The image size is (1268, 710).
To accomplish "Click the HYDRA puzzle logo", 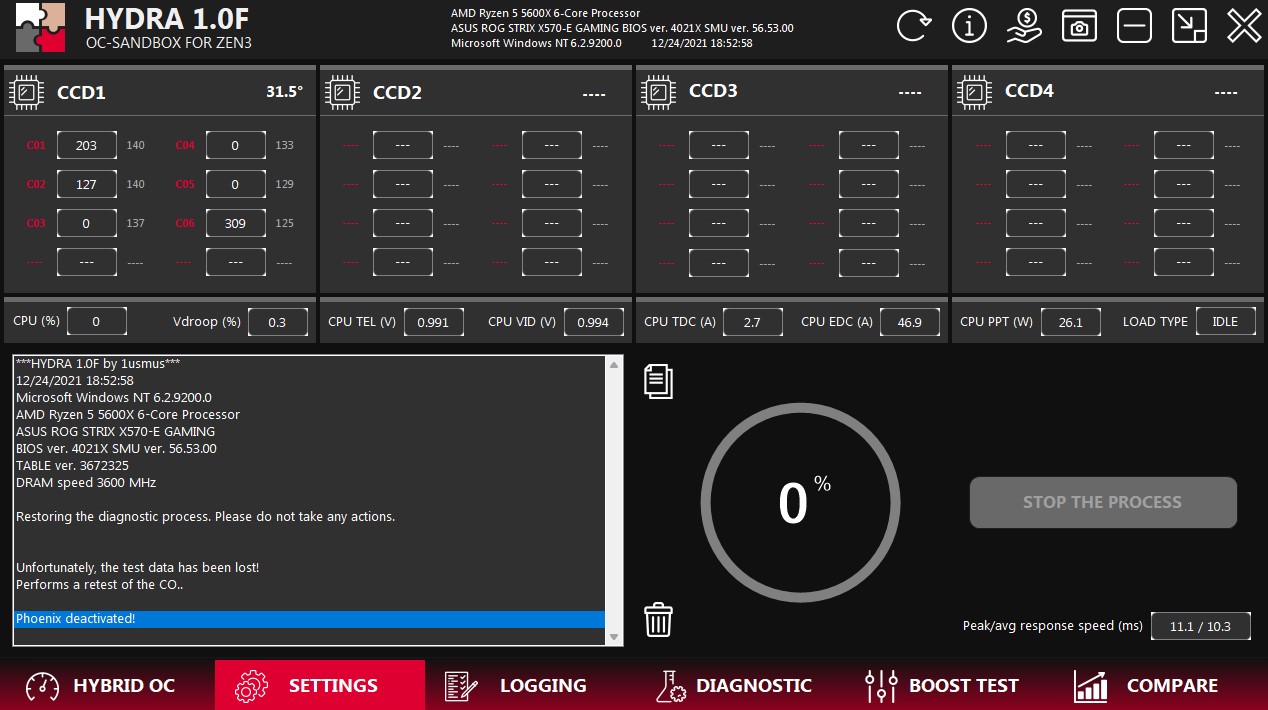I will [x=41, y=27].
